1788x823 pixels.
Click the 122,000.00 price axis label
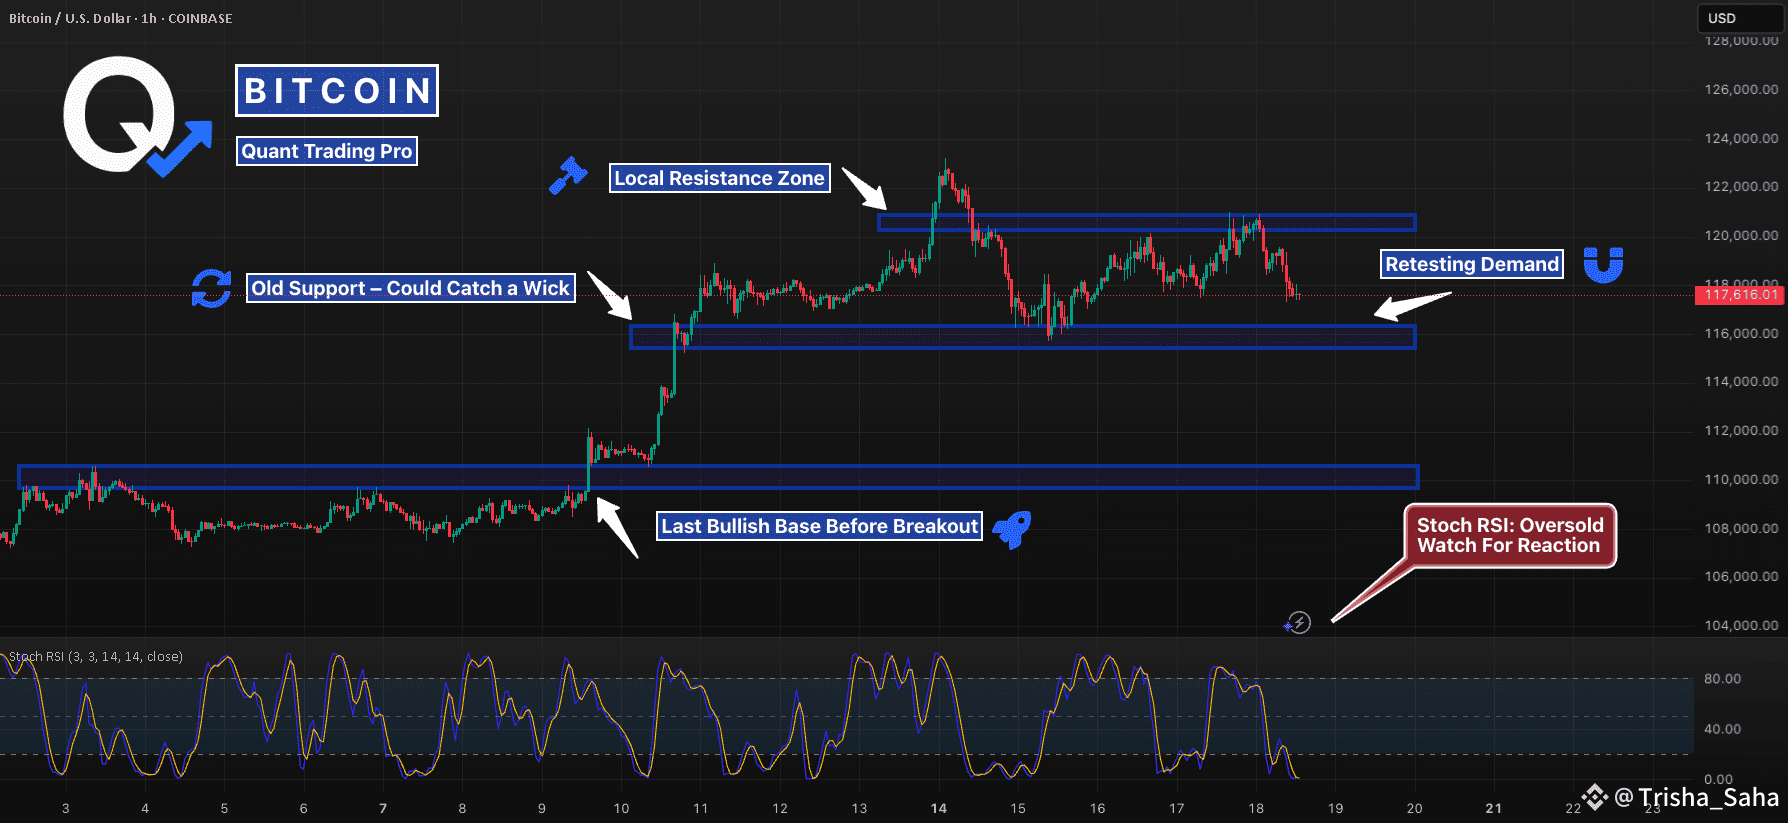click(1741, 186)
